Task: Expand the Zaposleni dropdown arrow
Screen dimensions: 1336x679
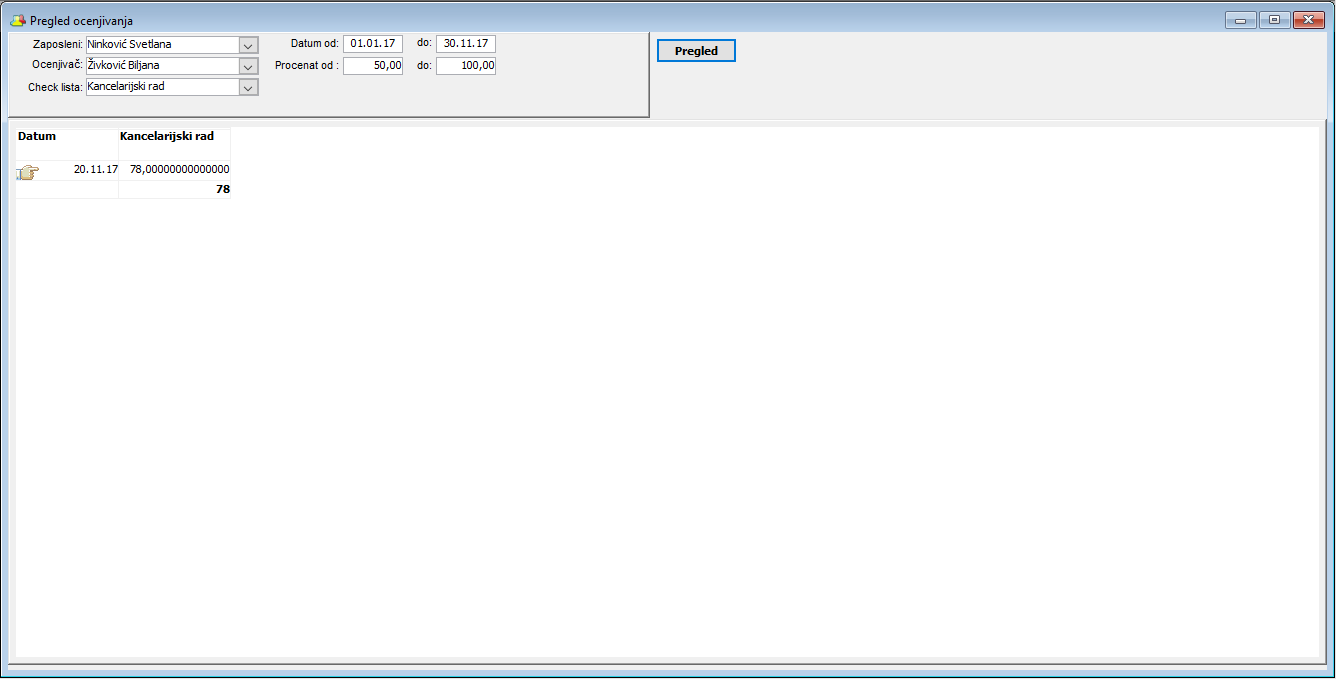Action: click(x=248, y=45)
